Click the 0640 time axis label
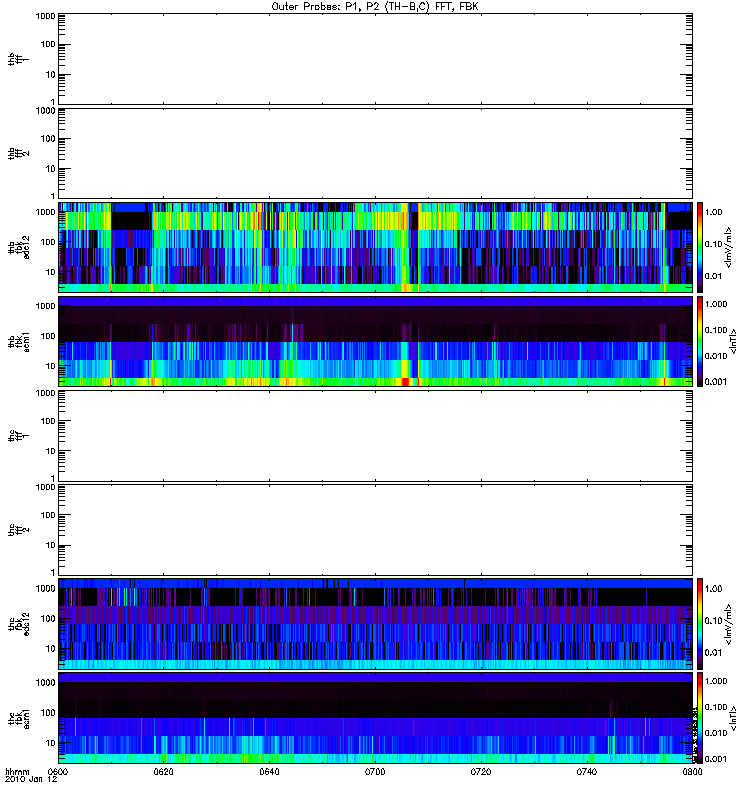The image size is (750, 800). (x=269, y=771)
